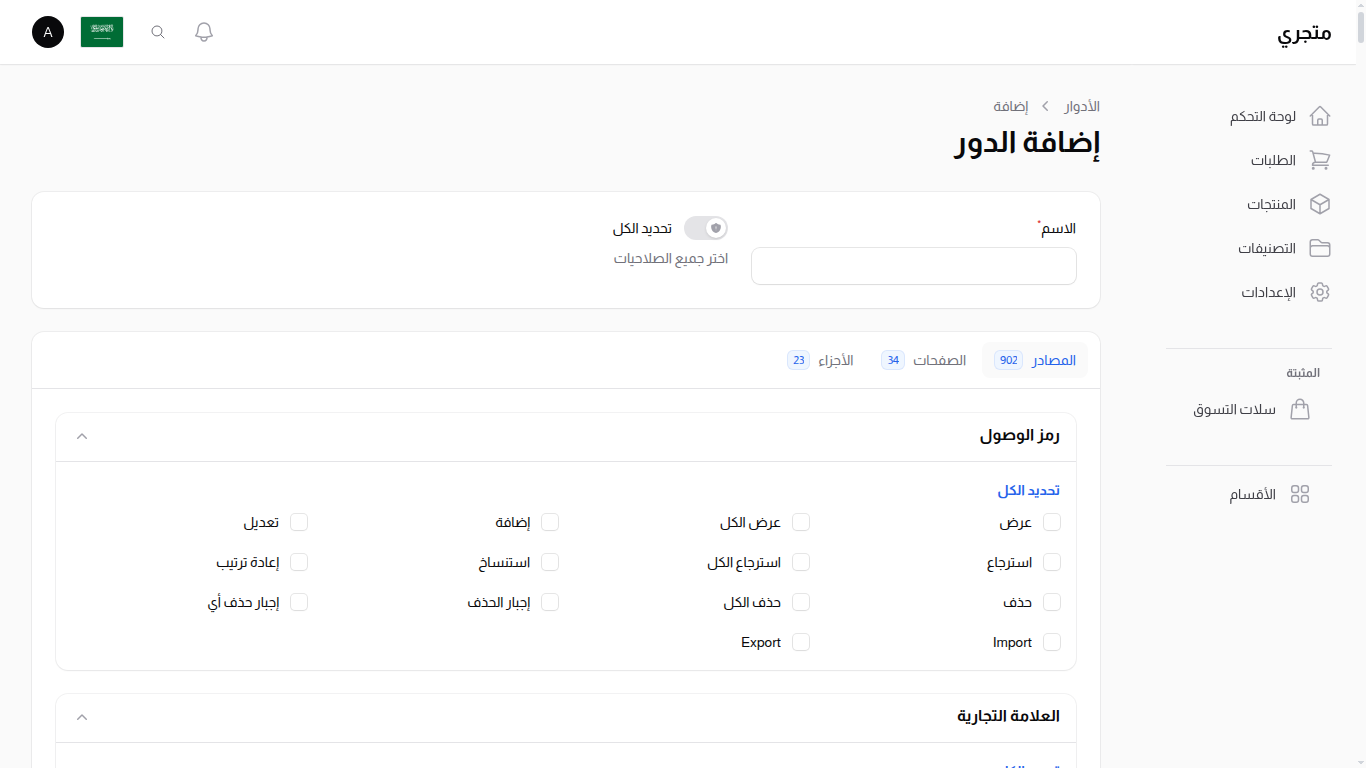This screenshot has width=1366, height=768.
Task: Open الأقسام via the grid icon
Action: click(1300, 493)
